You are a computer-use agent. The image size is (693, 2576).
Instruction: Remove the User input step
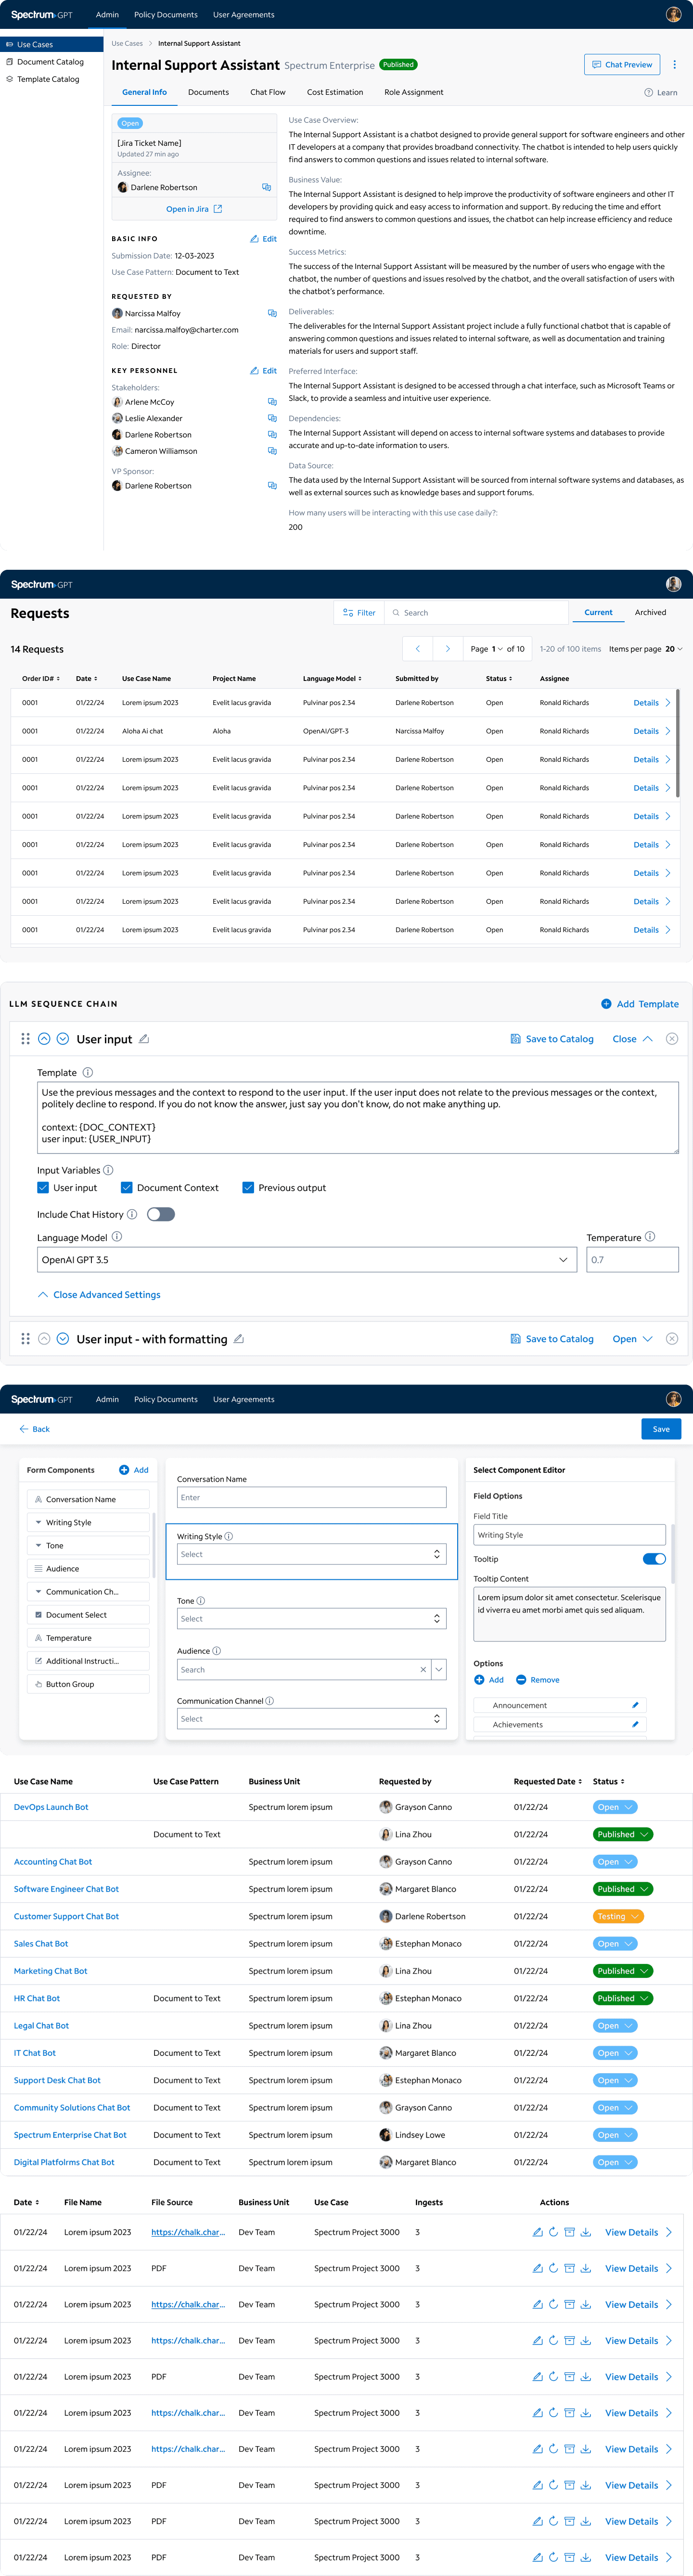672,1039
